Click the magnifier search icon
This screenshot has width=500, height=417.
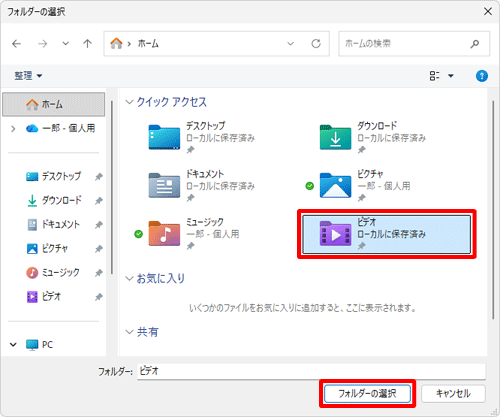point(475,44)
